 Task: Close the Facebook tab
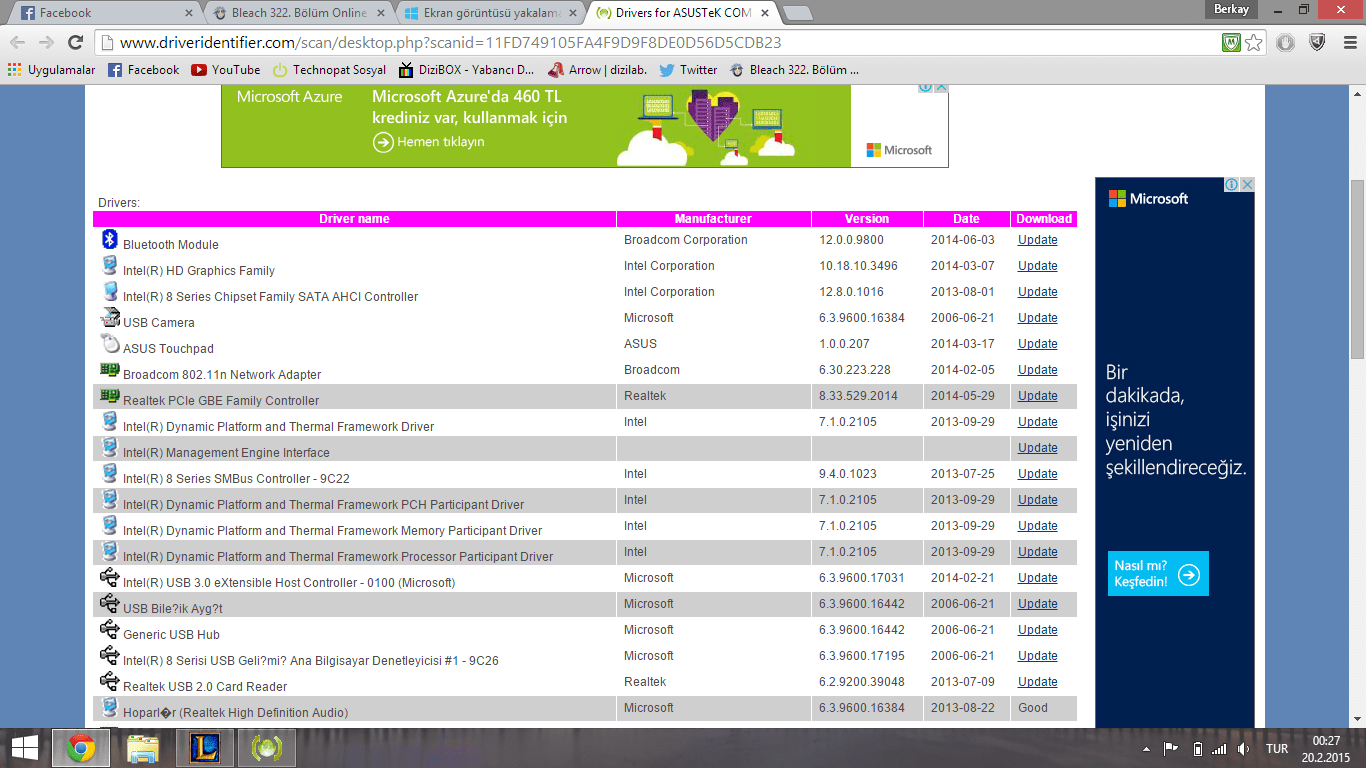pos(188,13)
